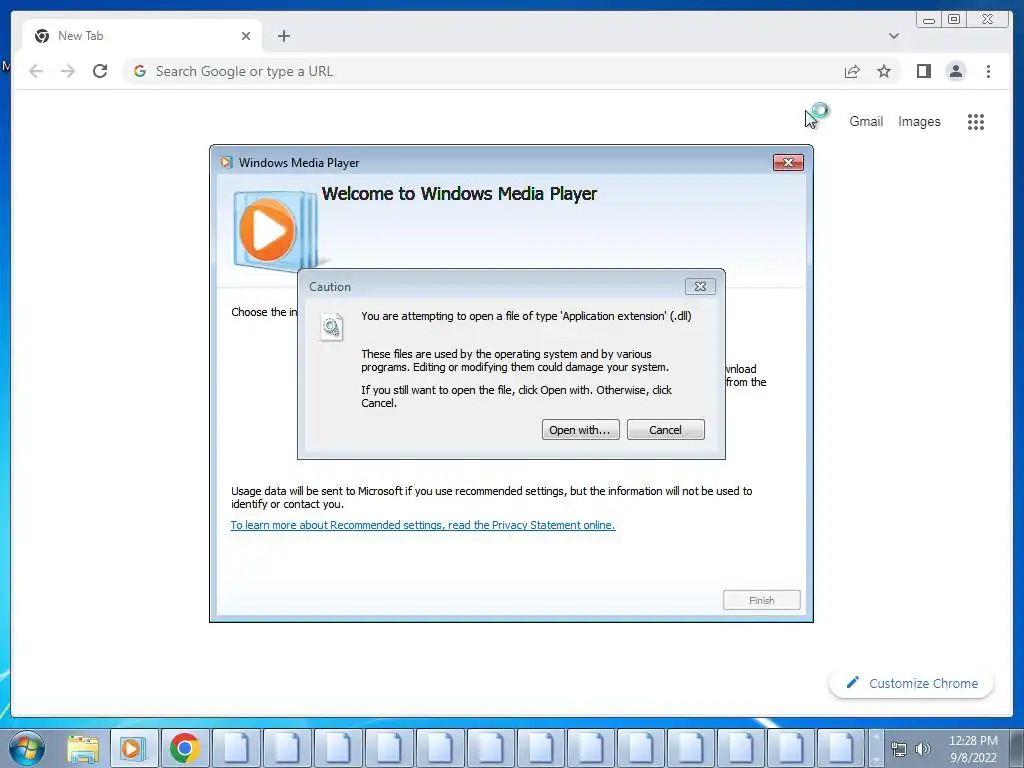1024x768 pixels.
Task: Open the Gmail link
Action: coord(866,121)
